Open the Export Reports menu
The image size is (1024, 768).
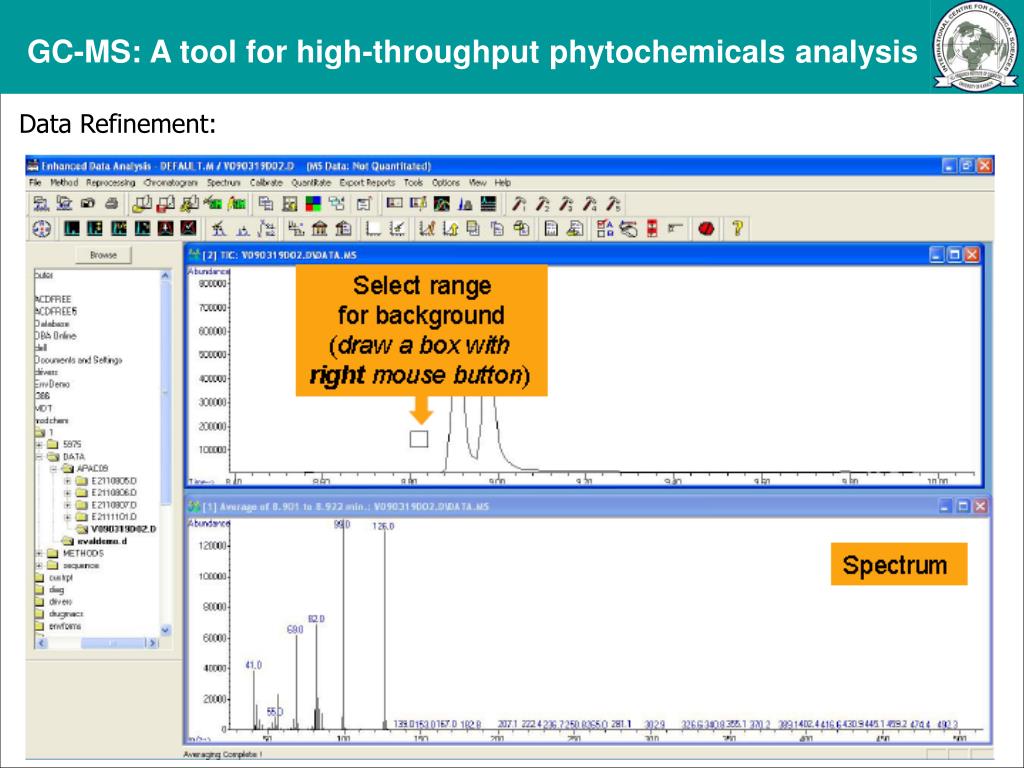367,183
